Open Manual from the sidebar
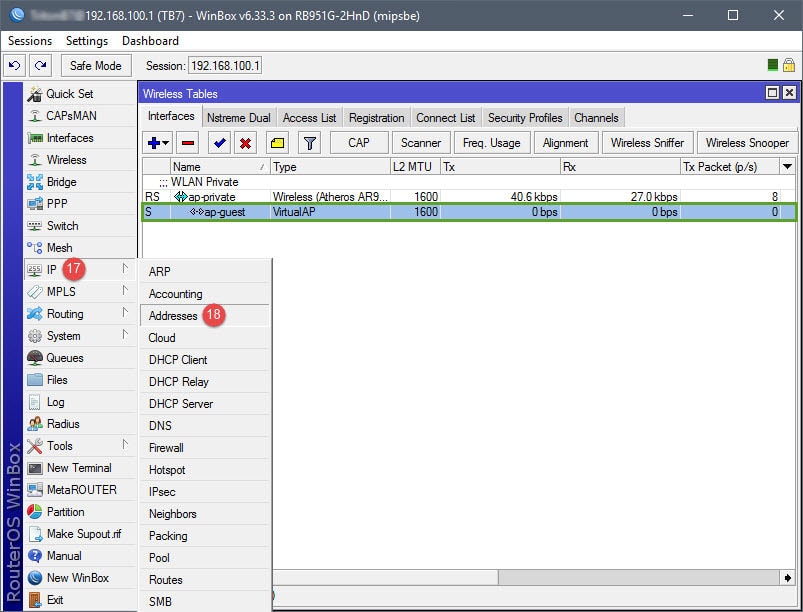 click(x=80, y=556)
